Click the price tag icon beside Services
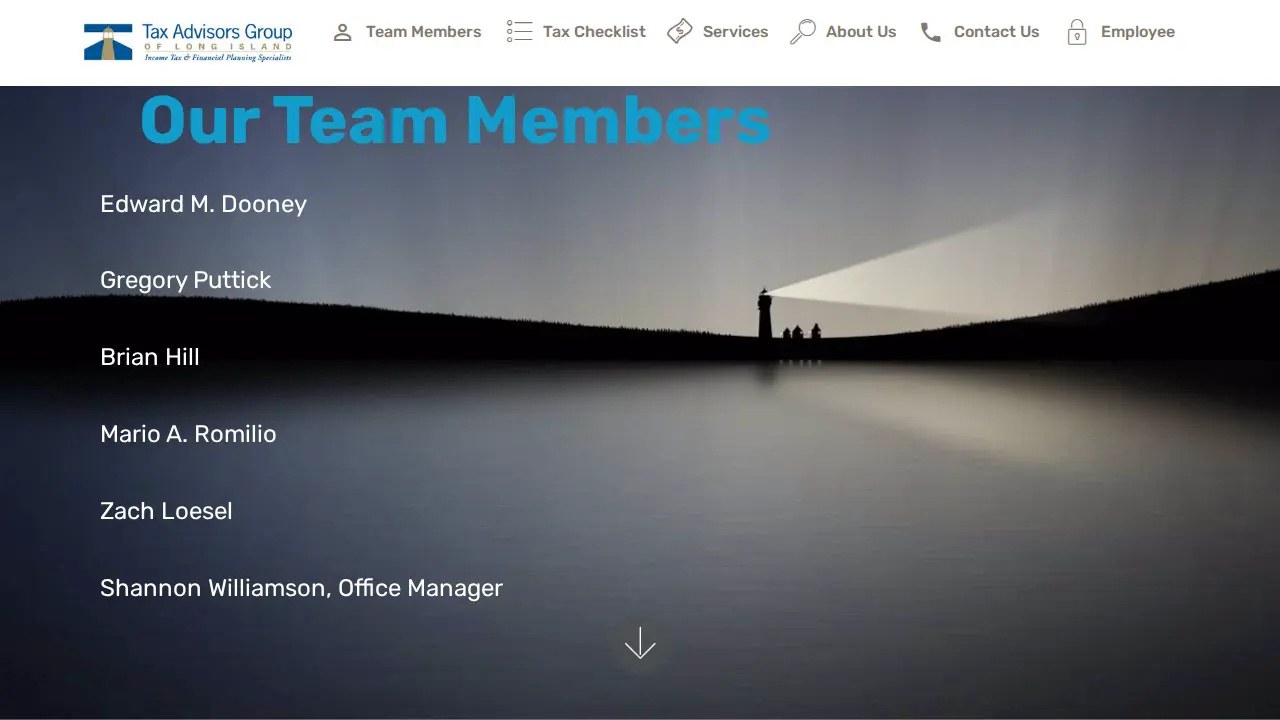The image size is (1280, 720). click(680, 32)
